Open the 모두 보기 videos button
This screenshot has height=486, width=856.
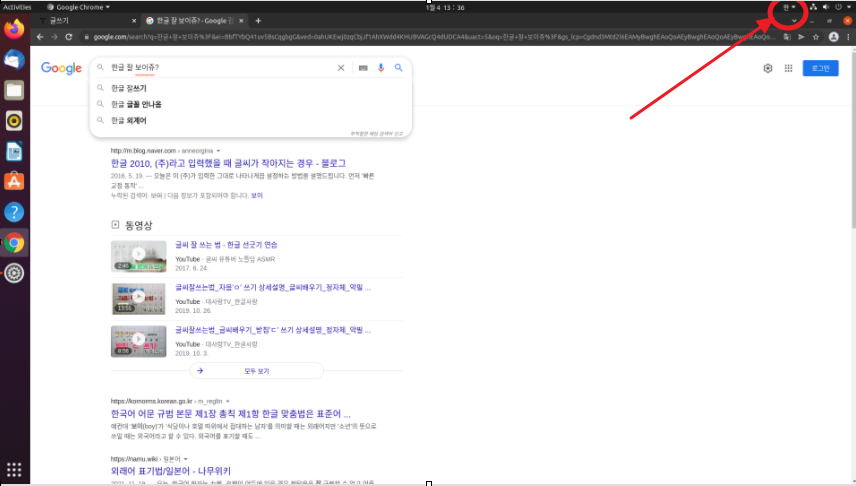(x=257, y=371)
